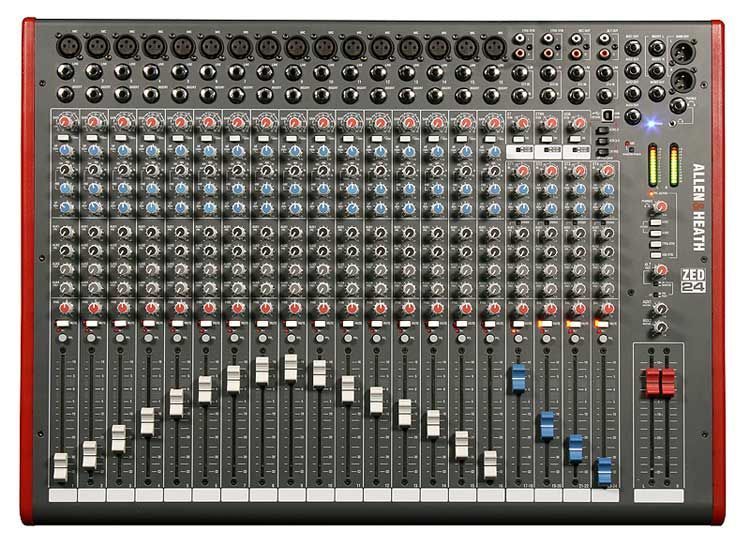This screenshot has height=547, width=750.
Task: Turn the channel 1 HF EQ knob
Action: point(66,151)
